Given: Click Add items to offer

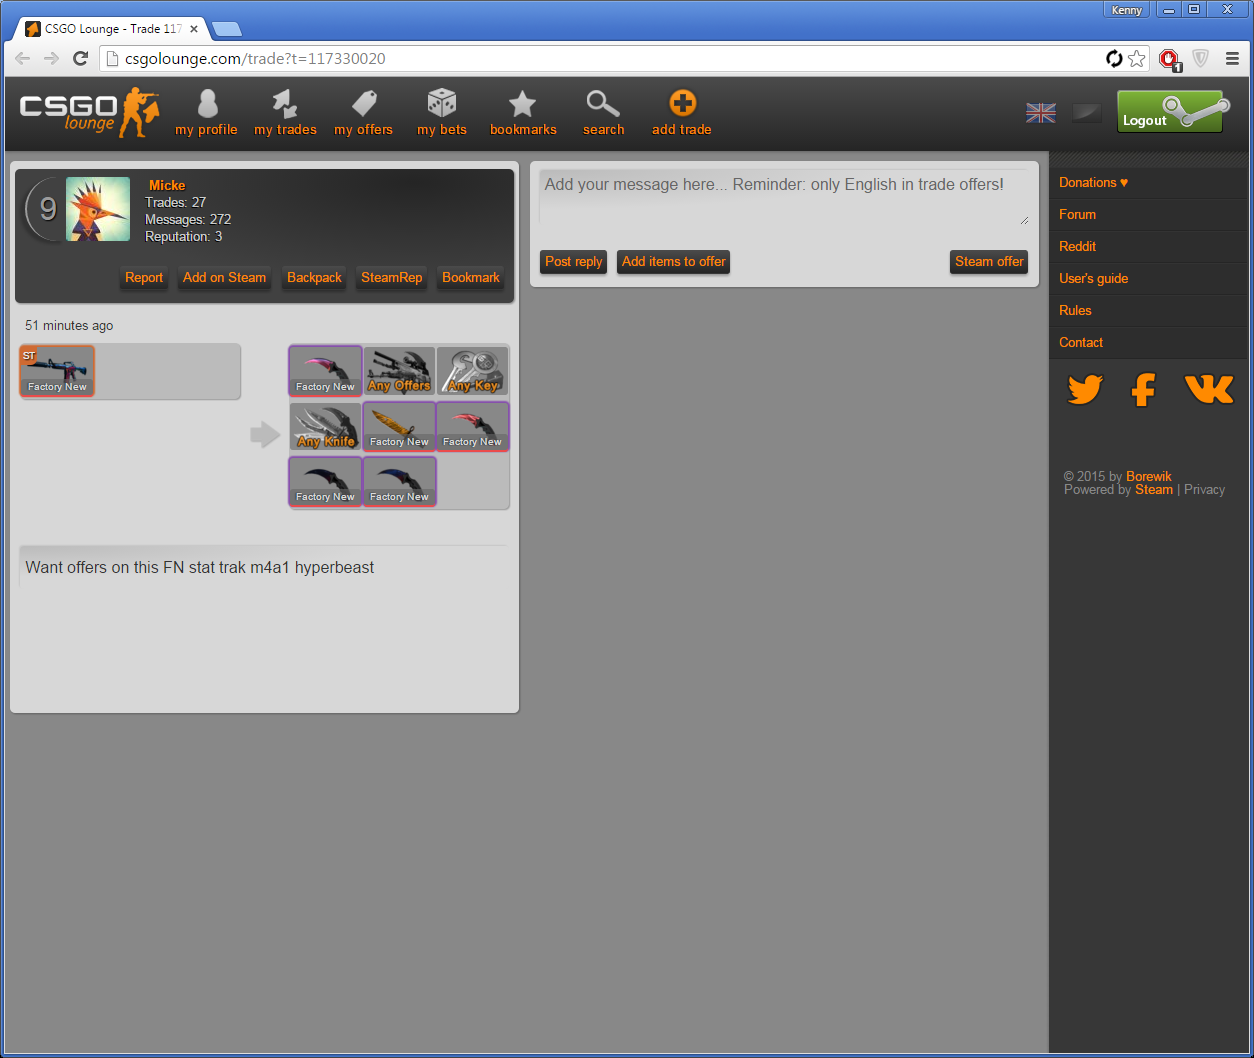Looking at the screenshot, I should pos(673,262).
